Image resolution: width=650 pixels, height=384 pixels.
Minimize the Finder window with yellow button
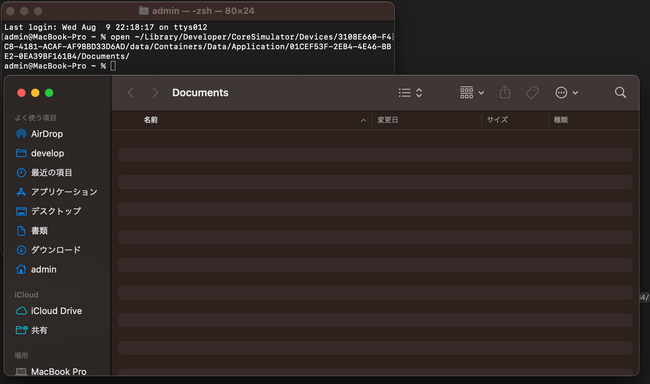[35, 93]
